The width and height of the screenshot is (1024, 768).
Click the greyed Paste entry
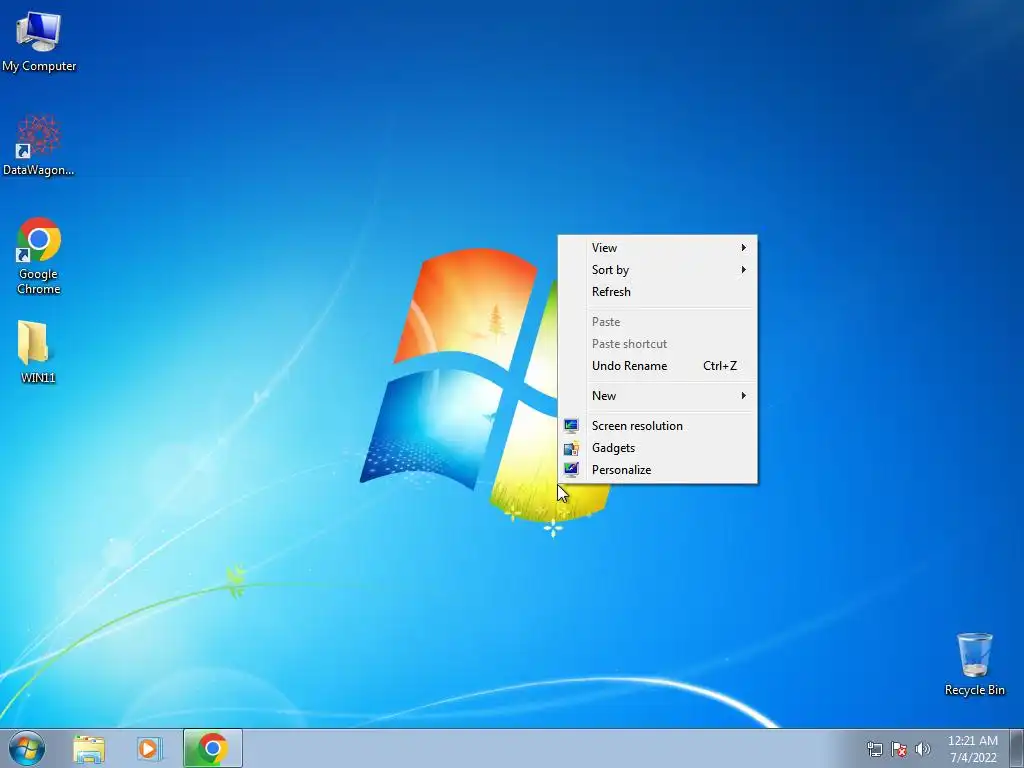(658, 322)
